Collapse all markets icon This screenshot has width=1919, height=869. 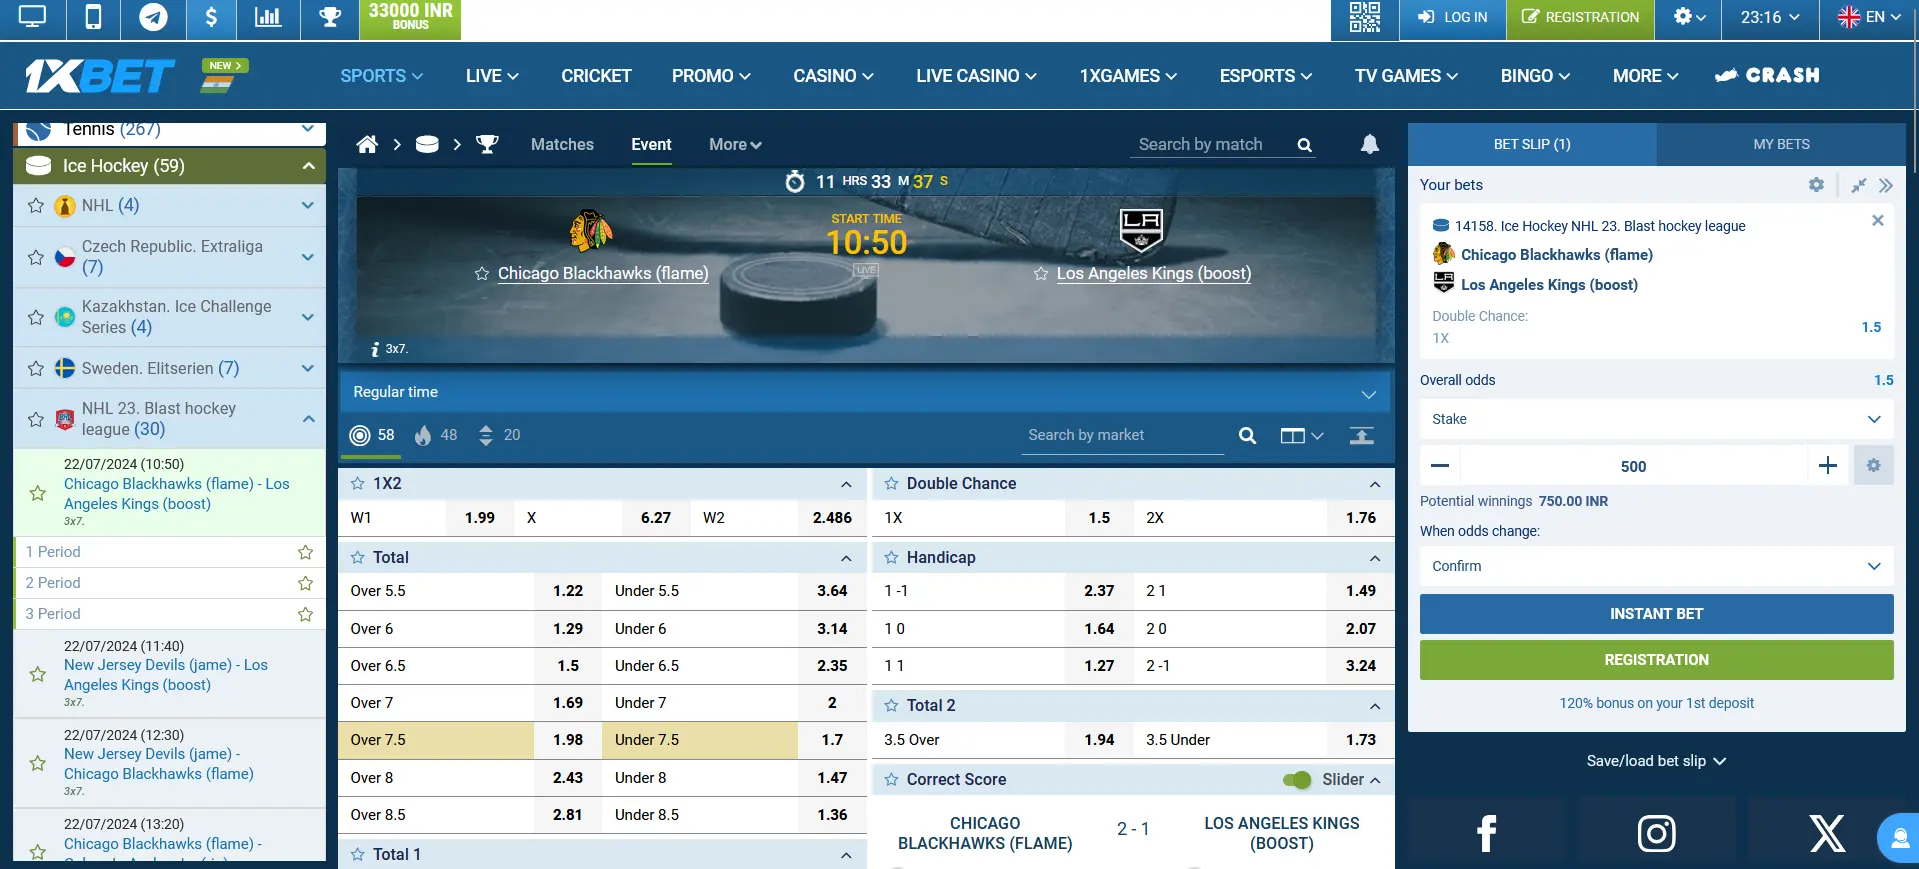click(1361, 435)
